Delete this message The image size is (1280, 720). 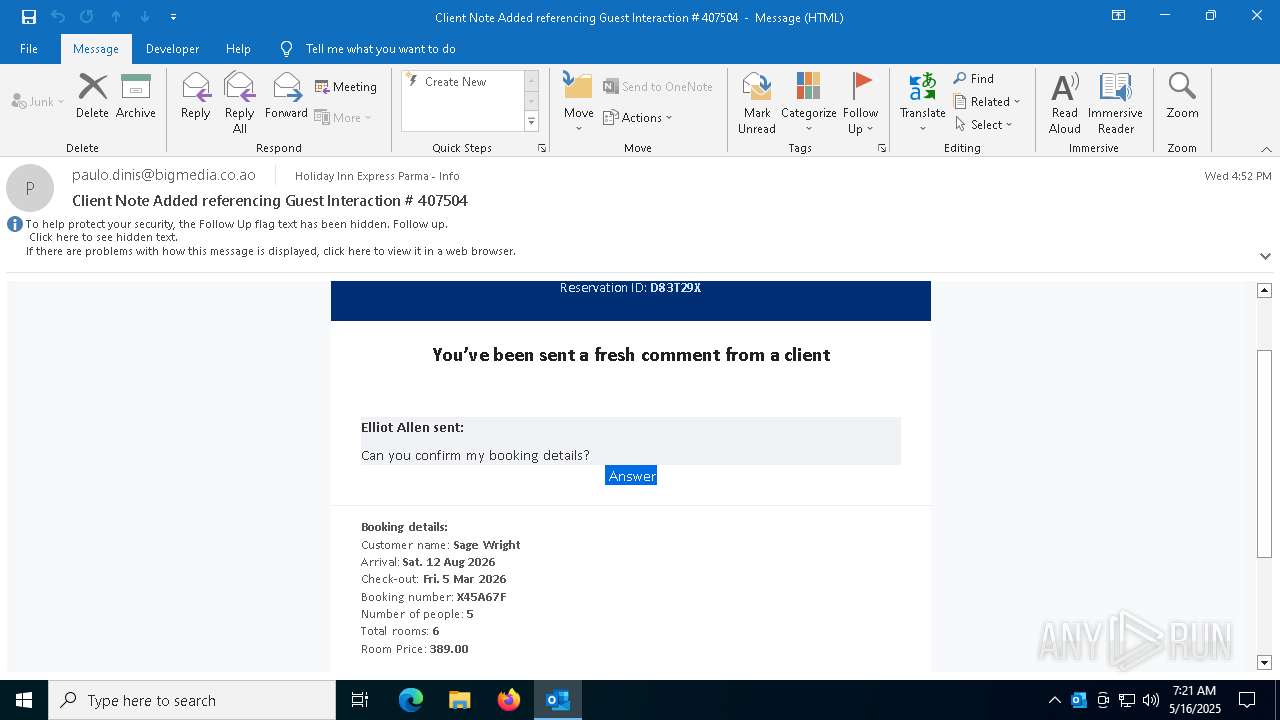coord(92,96)
